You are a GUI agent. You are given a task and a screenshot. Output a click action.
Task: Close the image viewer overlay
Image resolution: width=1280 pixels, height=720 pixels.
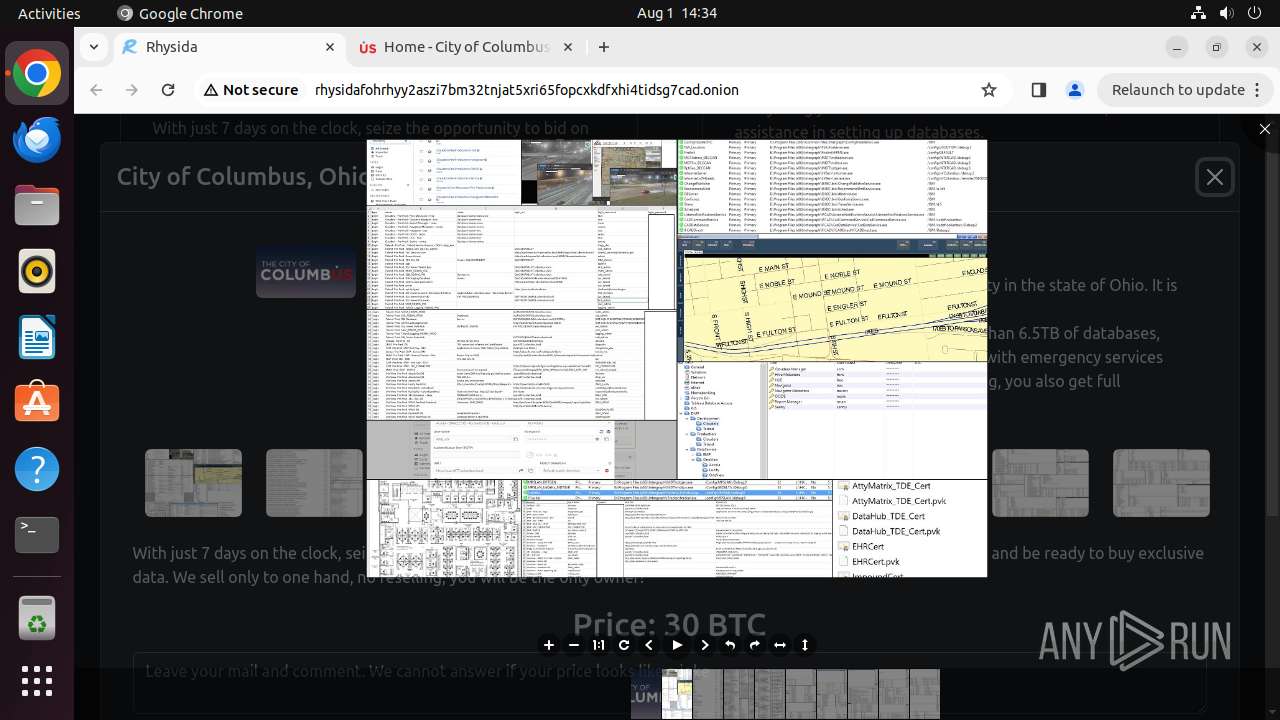1265,129
